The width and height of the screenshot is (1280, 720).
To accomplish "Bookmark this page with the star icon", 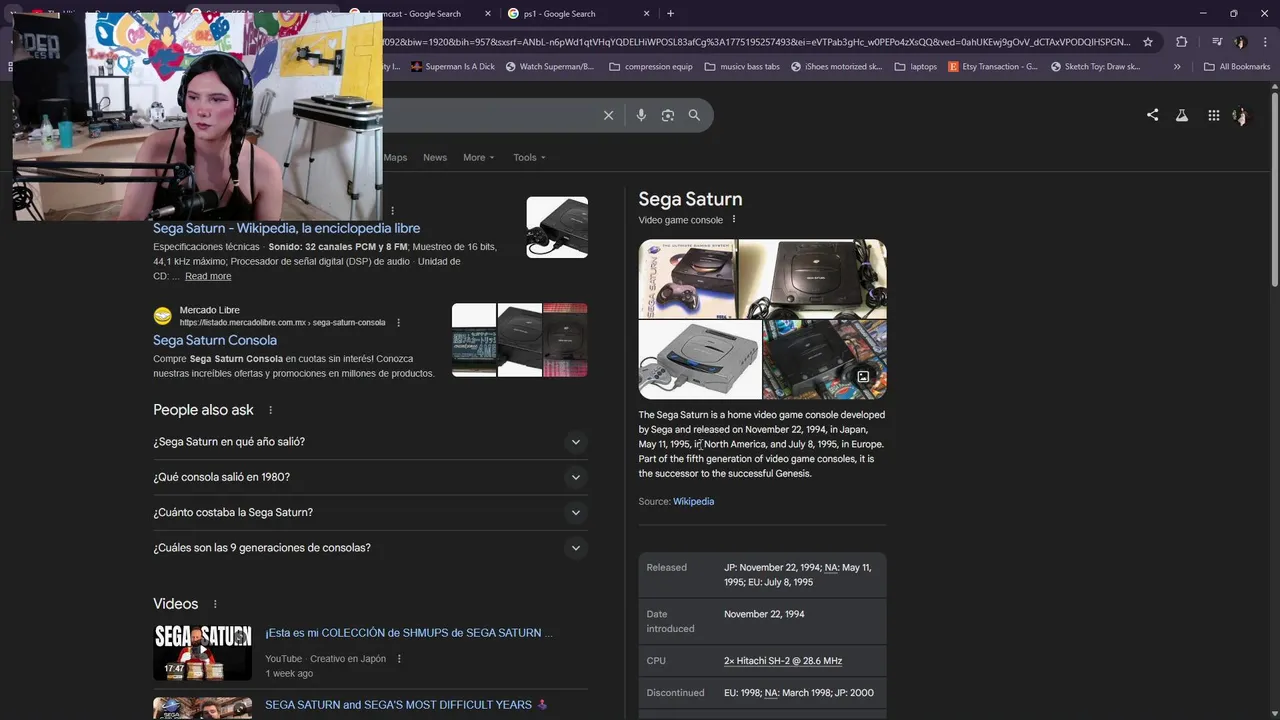I will [1148, 42].
